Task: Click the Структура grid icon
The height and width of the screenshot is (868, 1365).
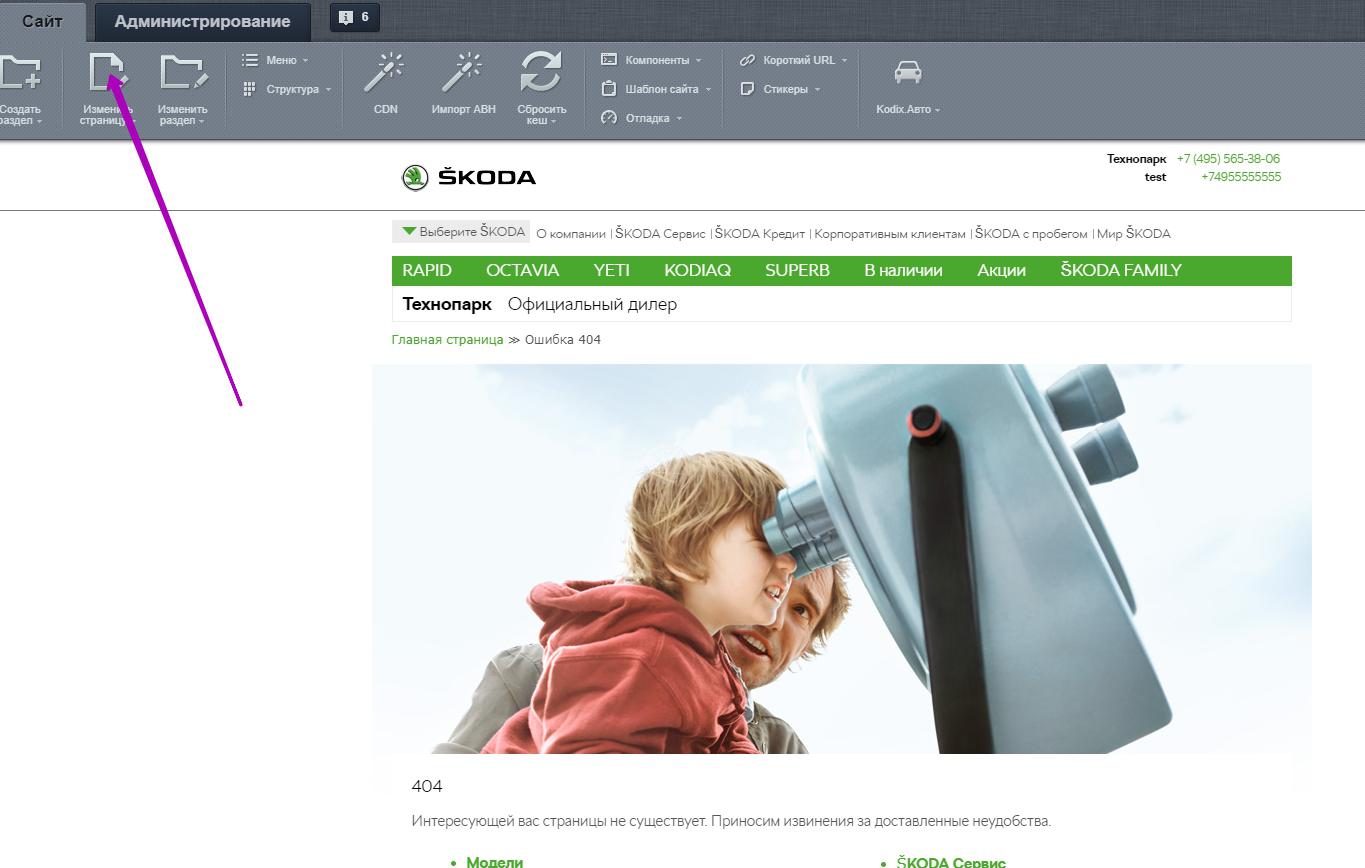Action: pos(250,89)
